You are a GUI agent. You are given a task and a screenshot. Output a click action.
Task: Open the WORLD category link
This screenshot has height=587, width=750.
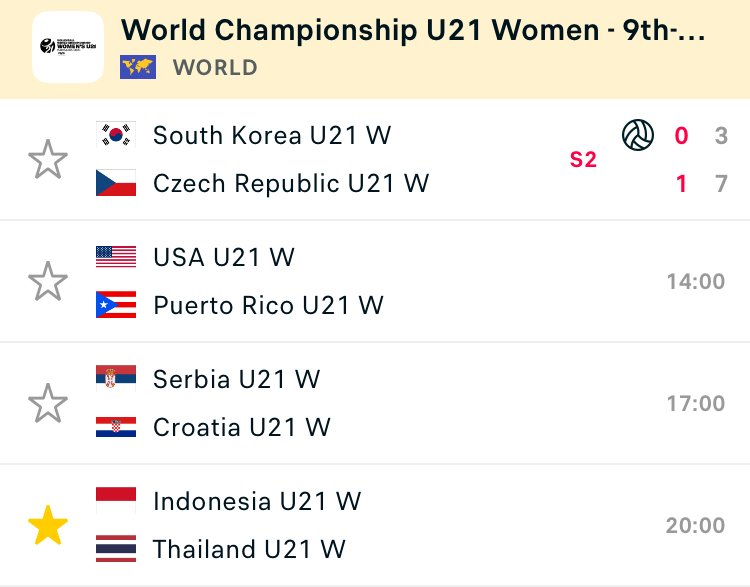click(x=215, y=67)
